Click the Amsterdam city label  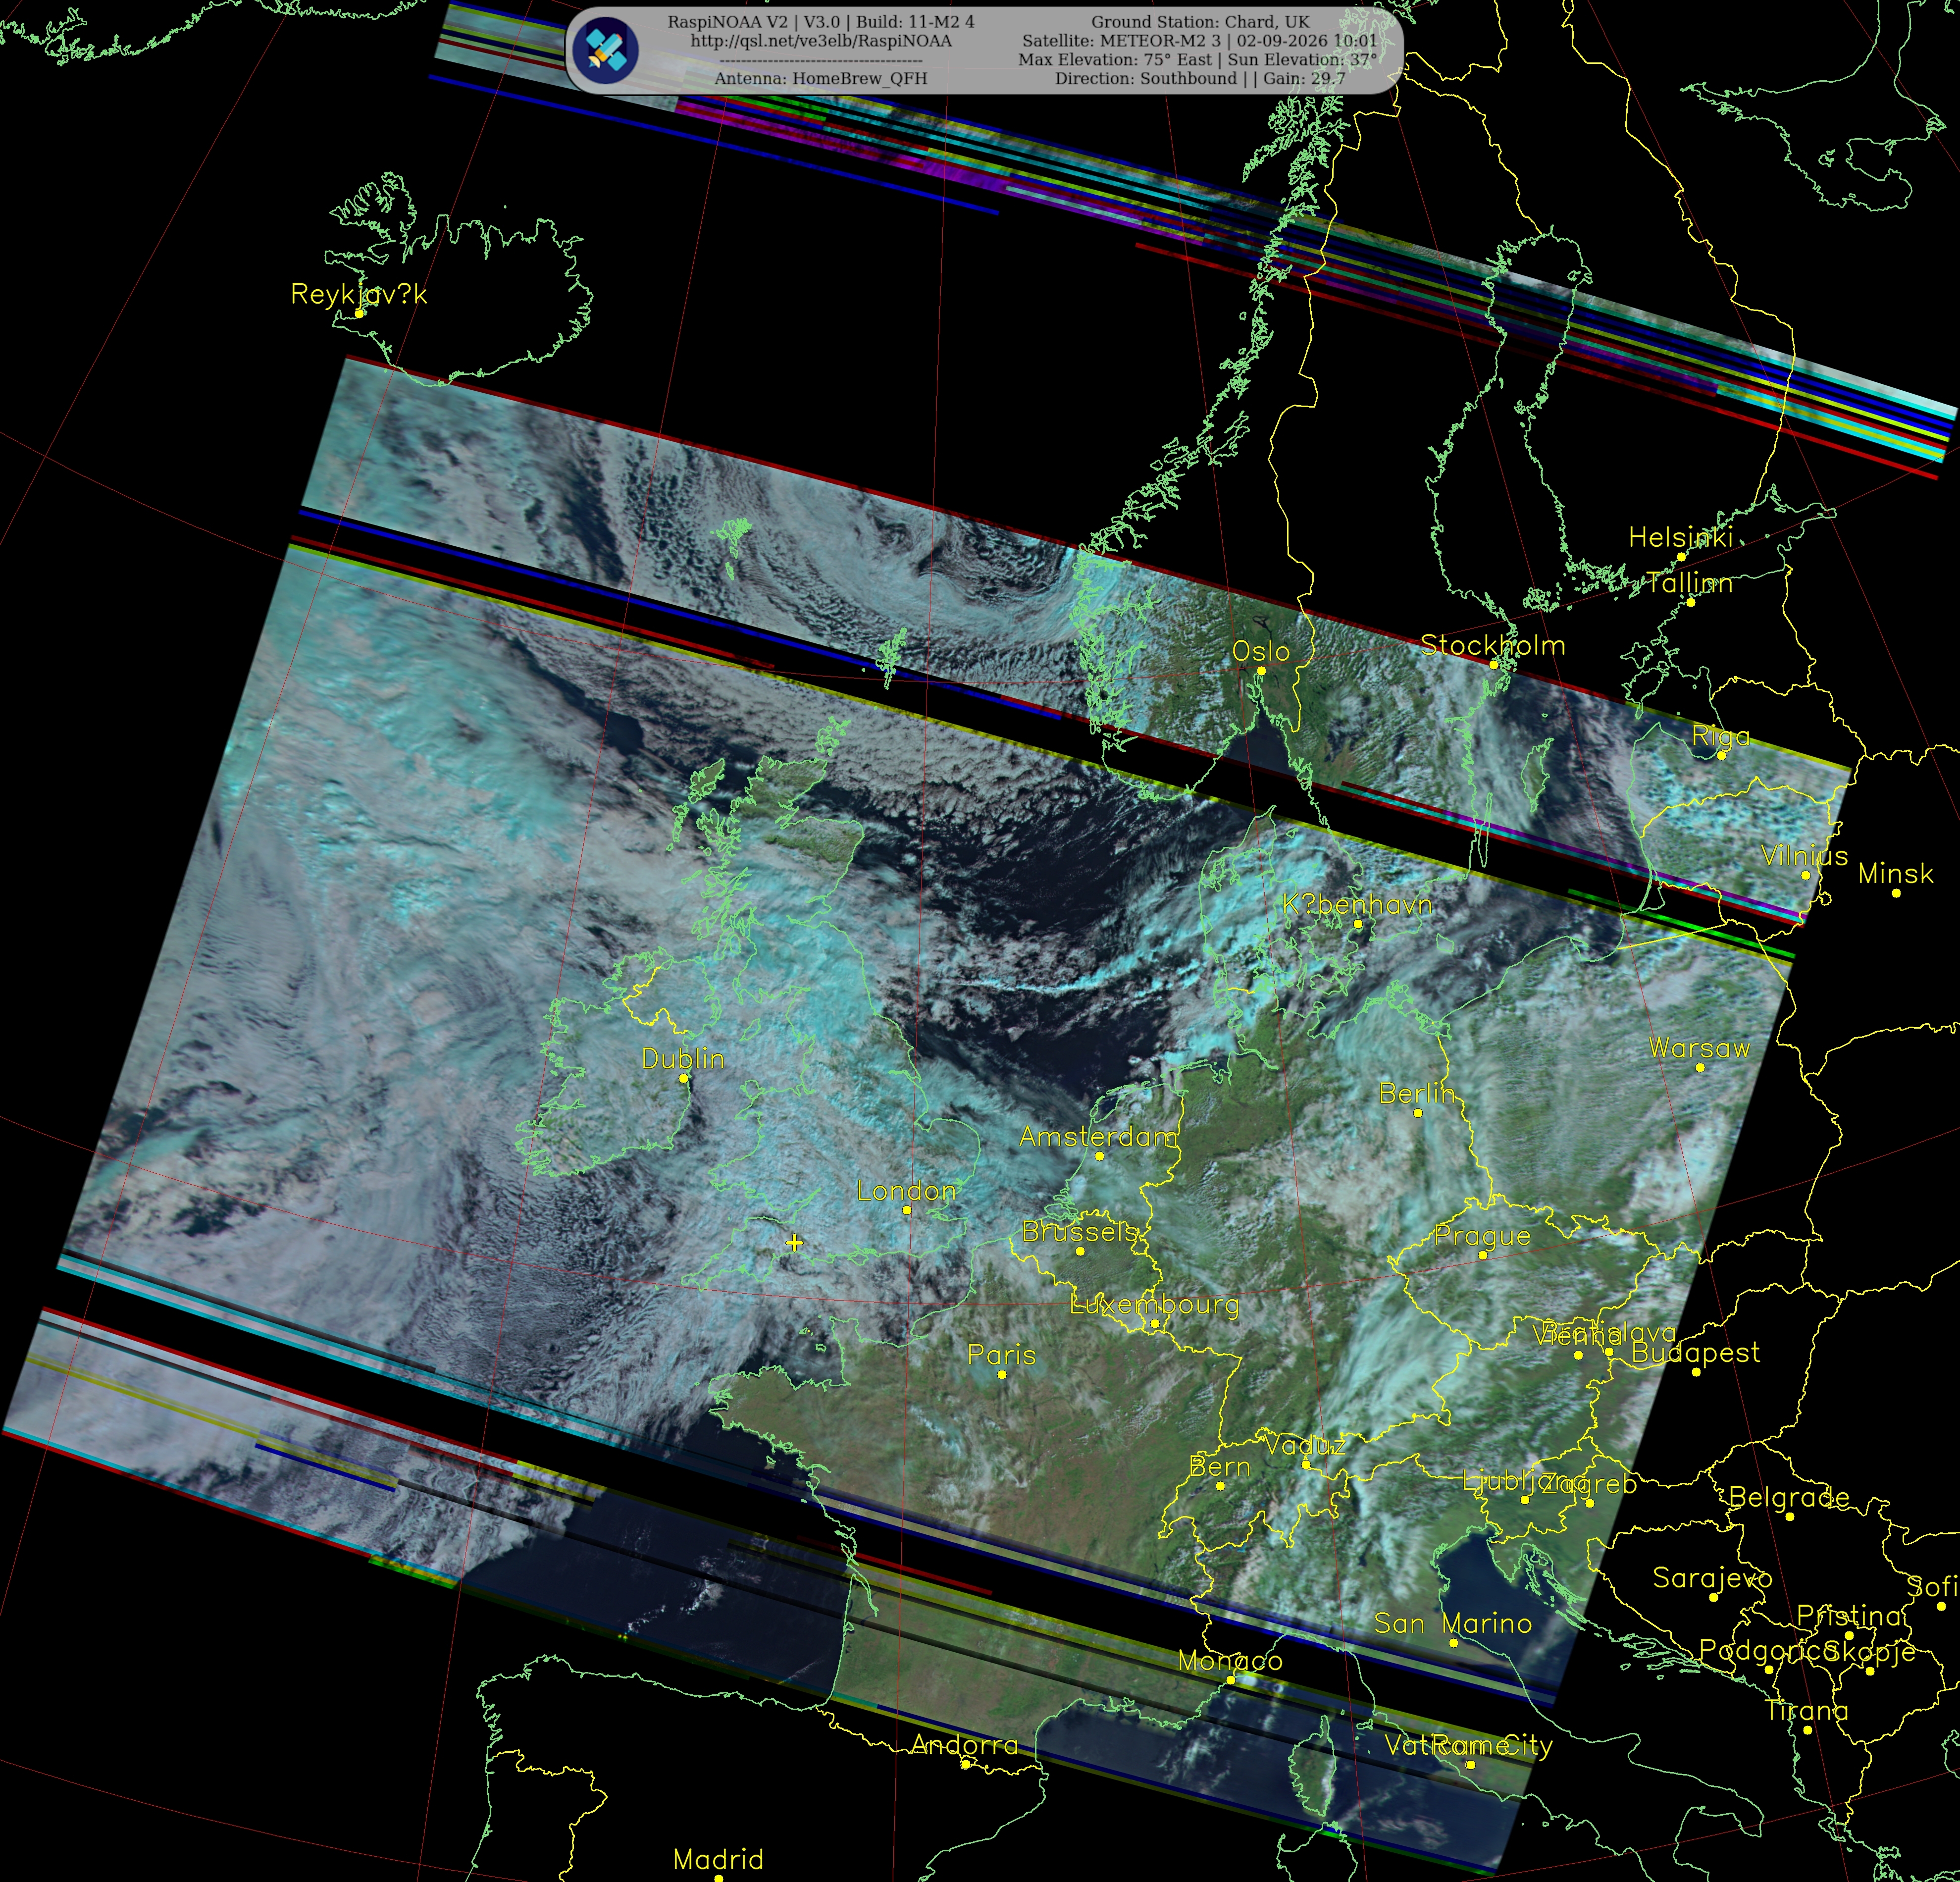(x=1098, y=1137)
